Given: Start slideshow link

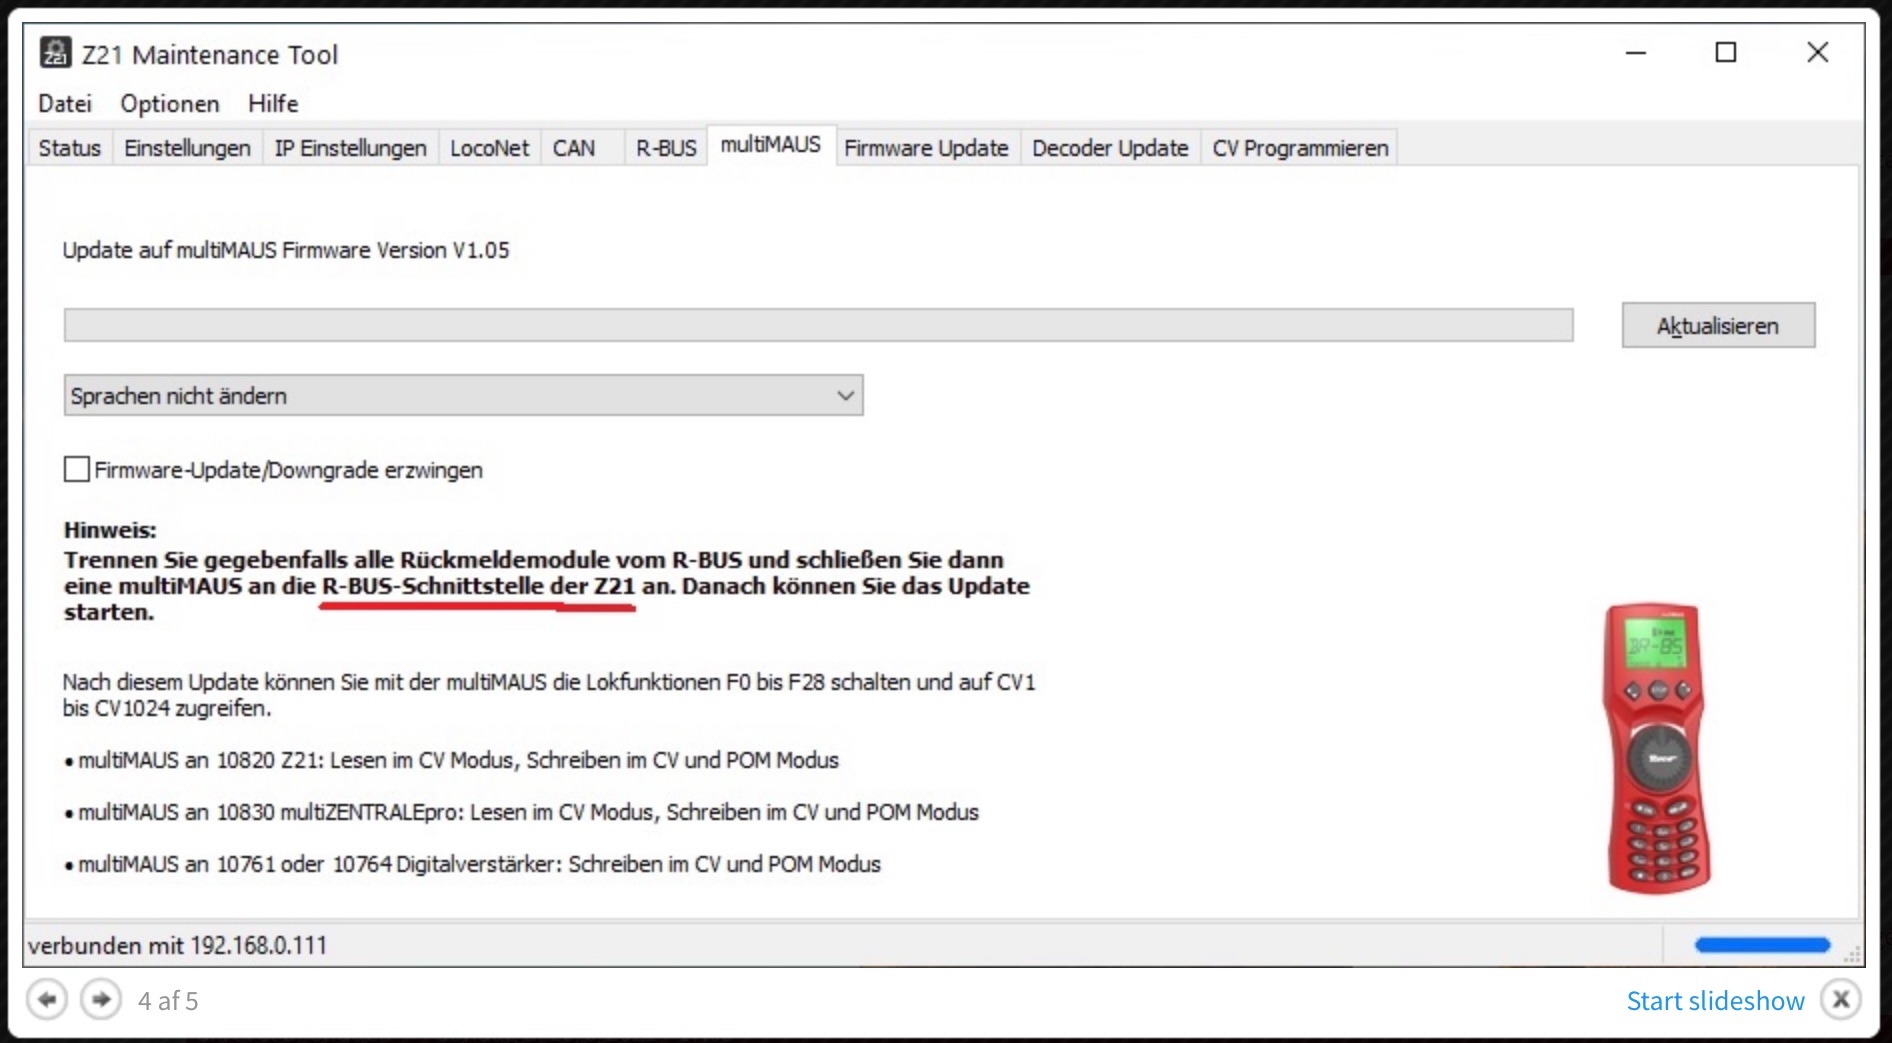Looking at the screenshot, I should [1715, 1001].
